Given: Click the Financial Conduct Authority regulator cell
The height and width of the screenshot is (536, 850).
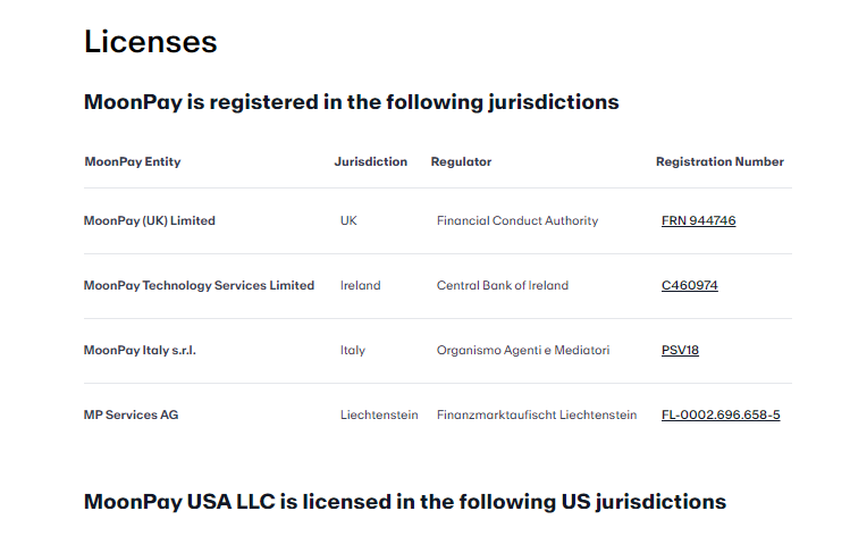Looking at the screenshot, I should (517, 221).
